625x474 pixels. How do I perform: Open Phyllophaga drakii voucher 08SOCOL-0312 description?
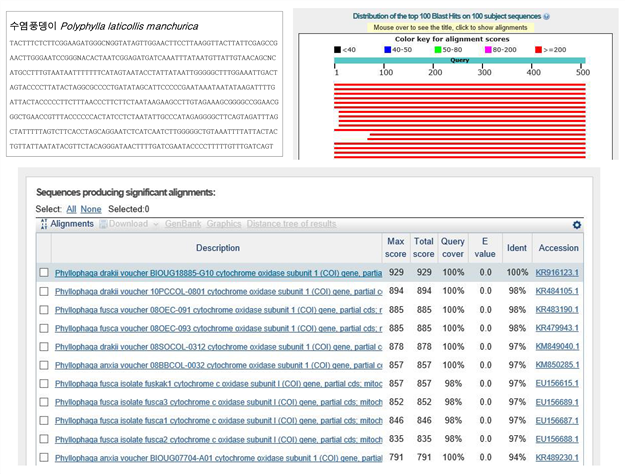pos(218,347)
